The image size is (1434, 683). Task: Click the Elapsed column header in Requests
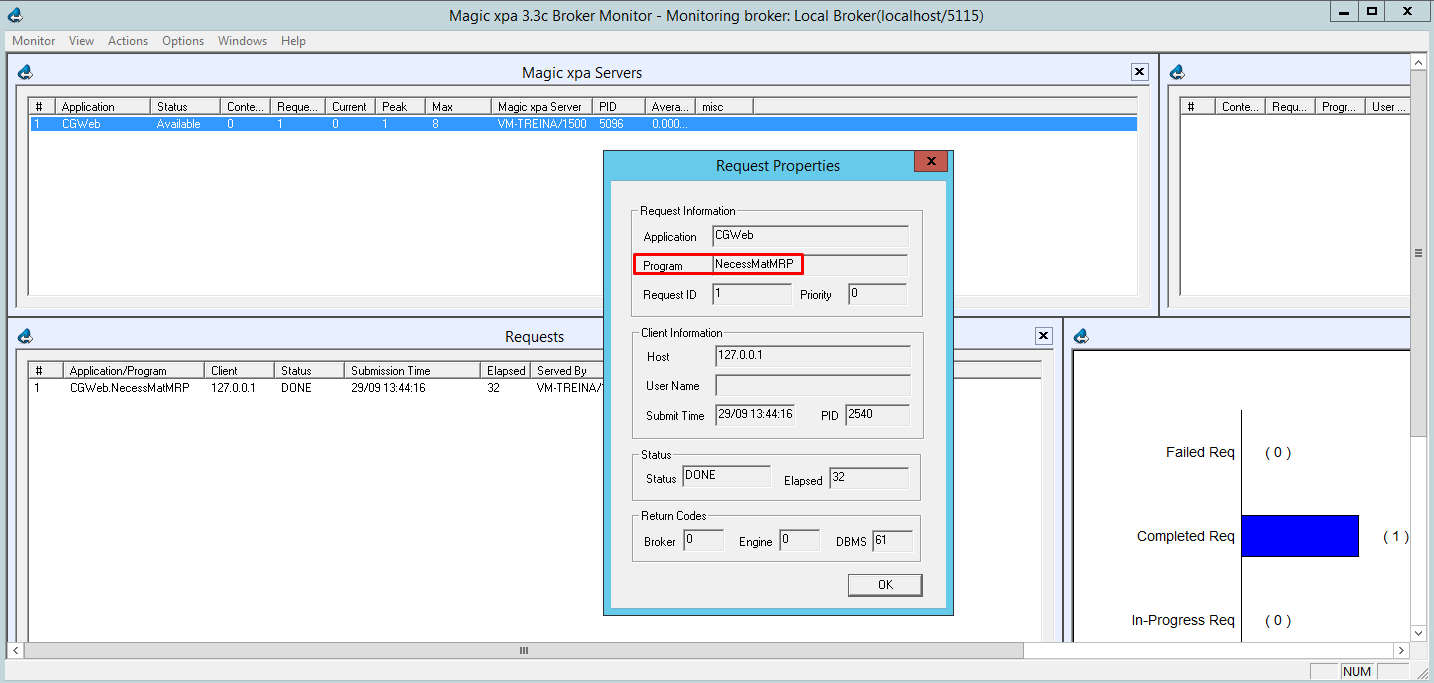506,370
